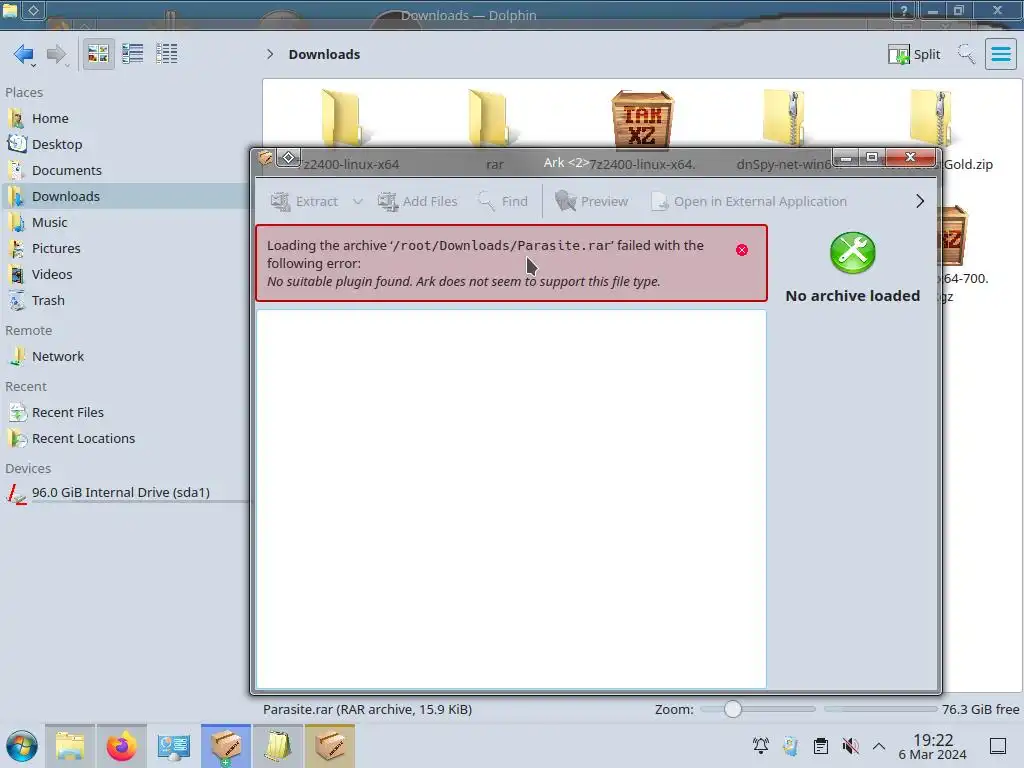Screen dimensions: 1024x768
Task: Click Open in External Application
Action: 748,201
